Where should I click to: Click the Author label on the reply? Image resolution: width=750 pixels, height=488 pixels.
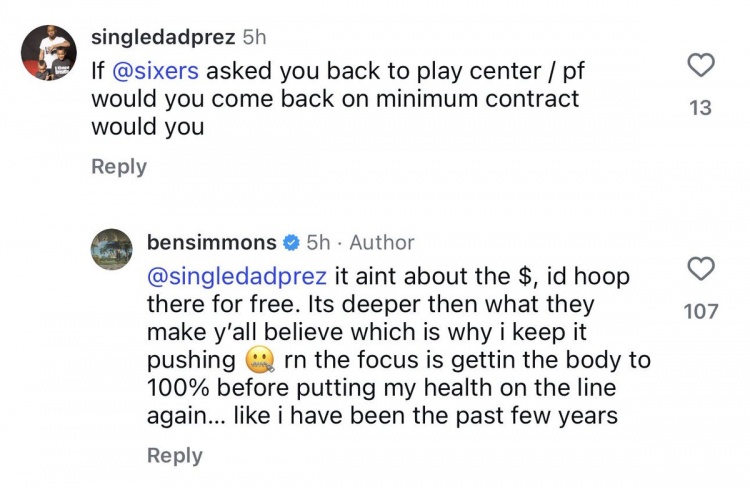point(381,242)
